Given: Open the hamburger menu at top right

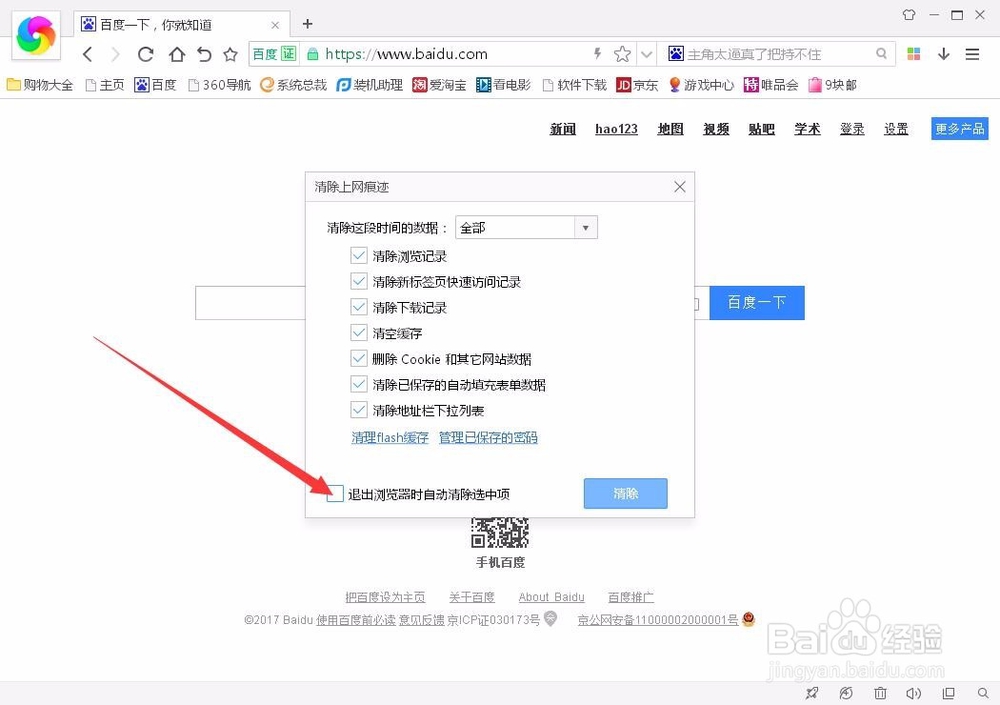Looking at the screenshot, I should click(x=972, y=54).
